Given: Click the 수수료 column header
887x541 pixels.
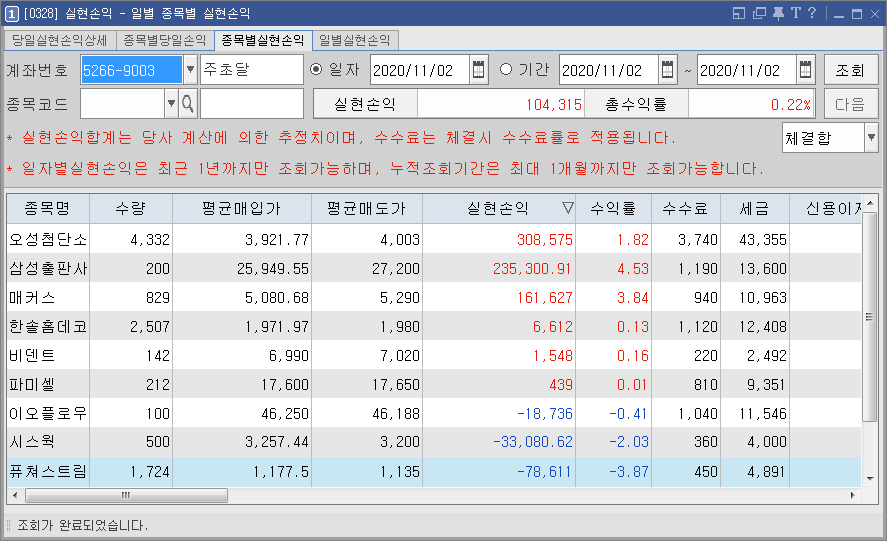Looking at the screenshot, I should pos(686,209).
